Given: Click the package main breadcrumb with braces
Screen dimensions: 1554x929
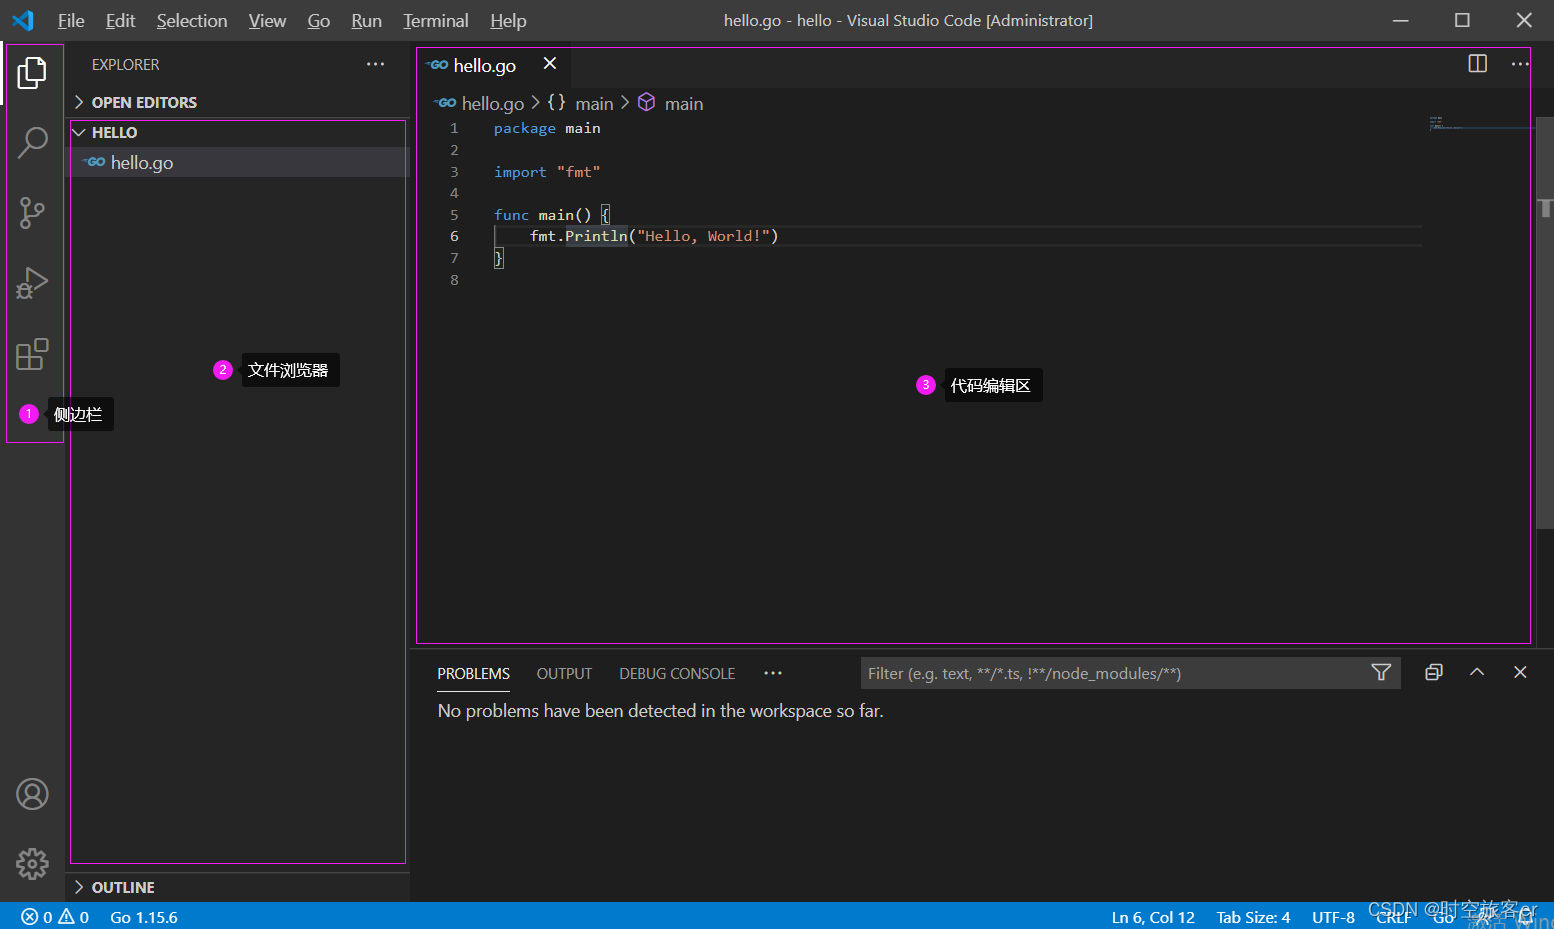Looking at the screenshot, I should [580, 103].
